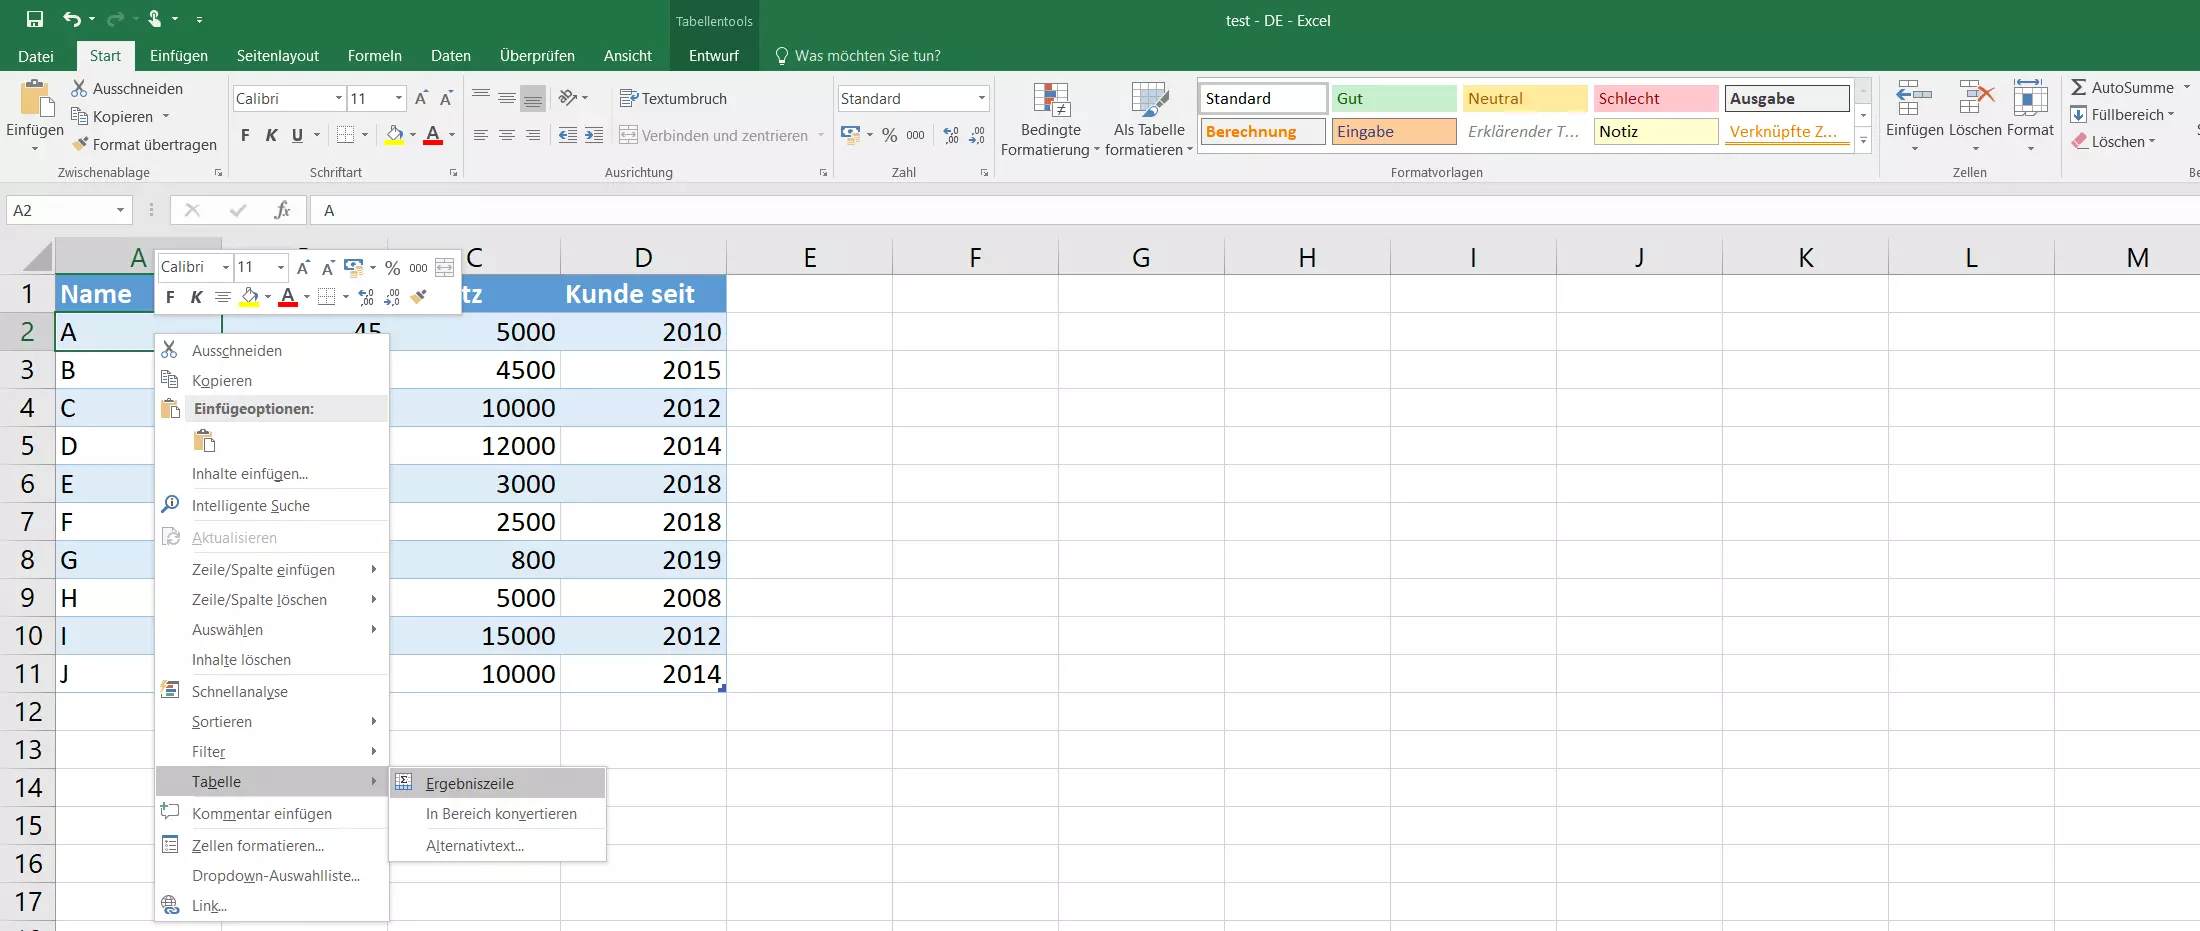Click AutoSumme sigma button
This screenshot has height=931, width=2200.
click(x=2122, y=87)
